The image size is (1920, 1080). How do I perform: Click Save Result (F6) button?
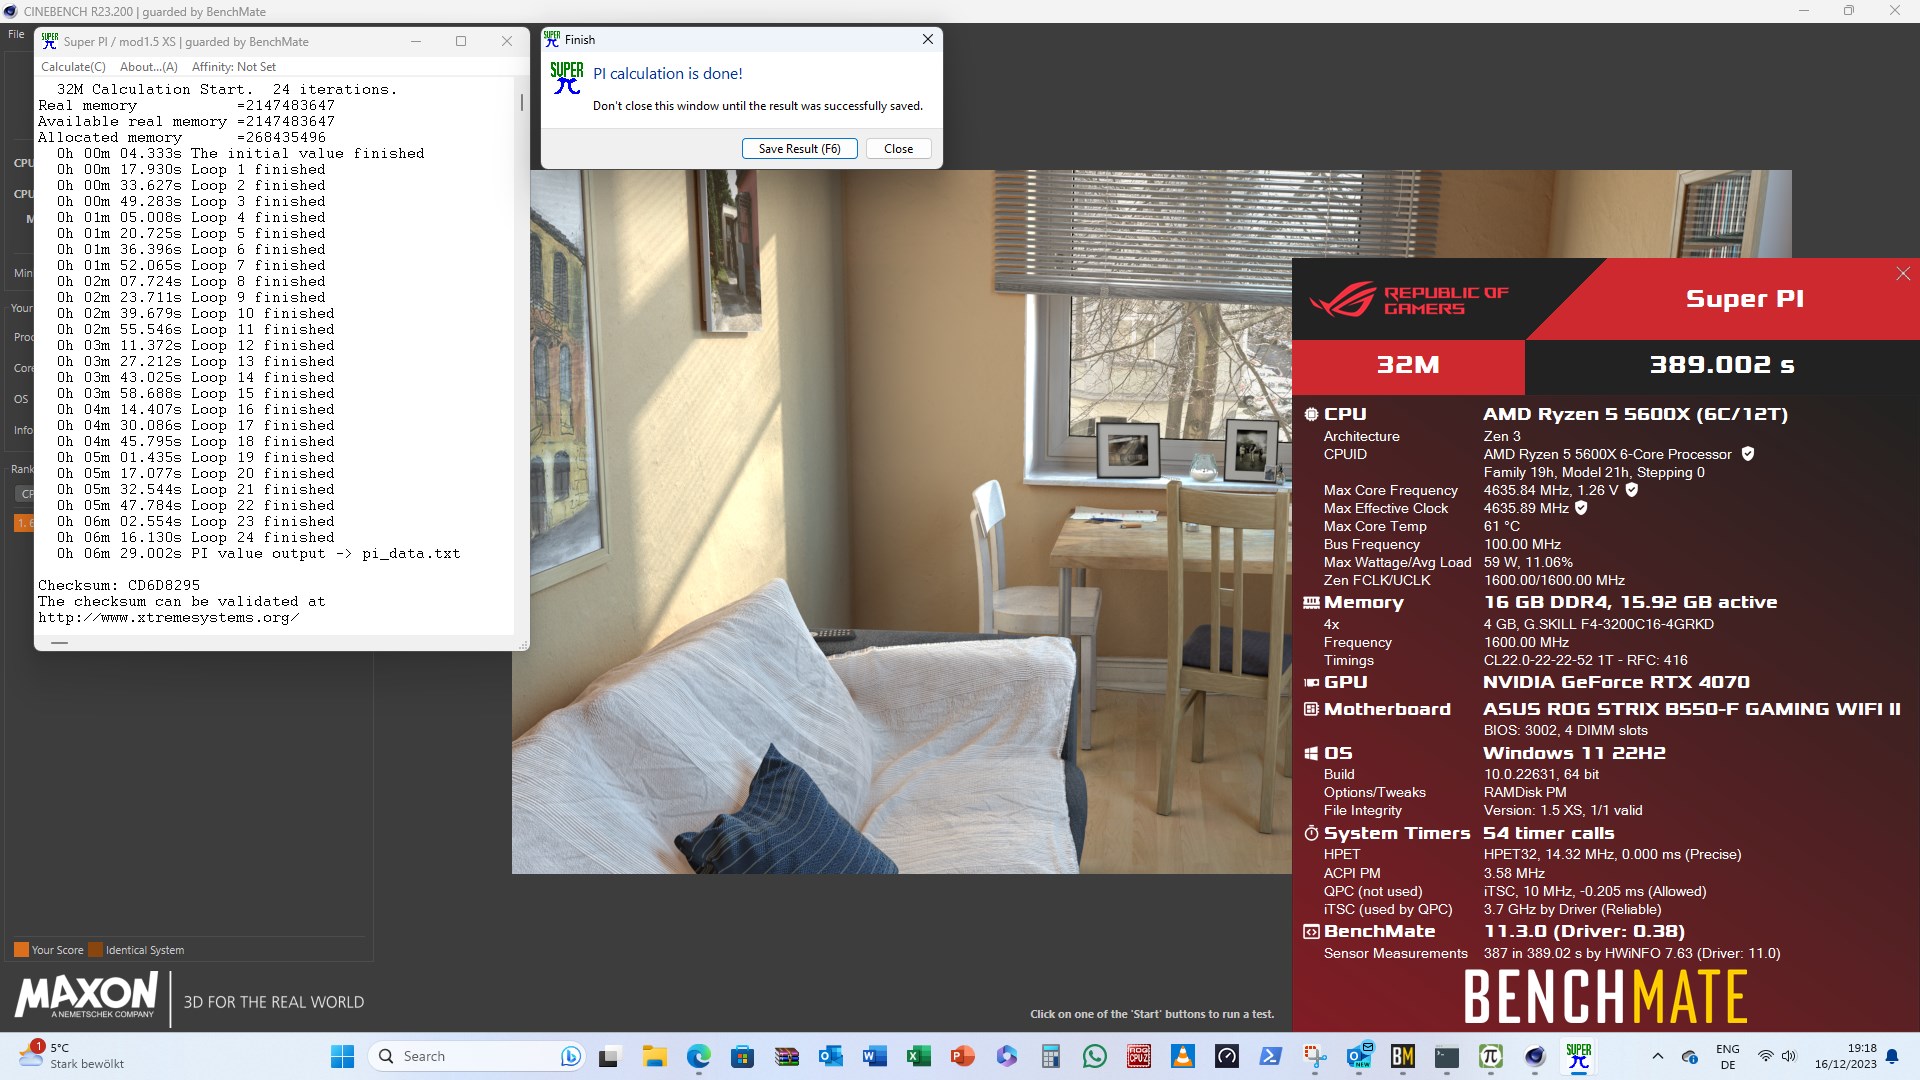point(799,149)
